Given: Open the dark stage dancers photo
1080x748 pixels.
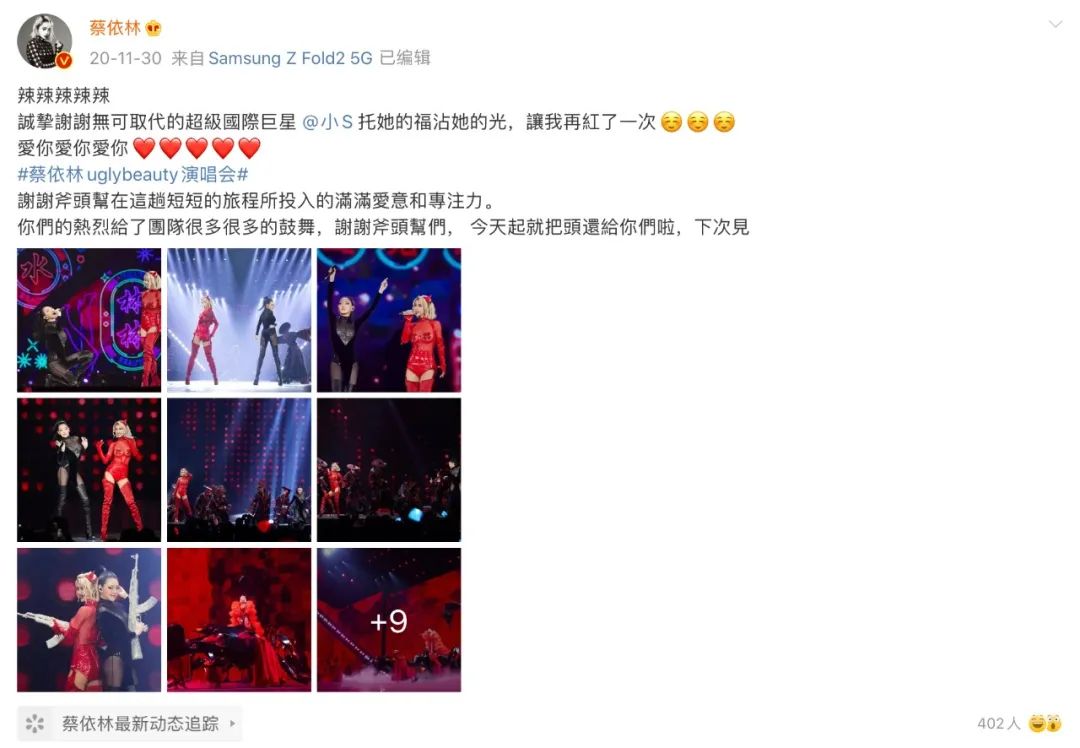Looking at the screenshot, I should coord(389,470).
